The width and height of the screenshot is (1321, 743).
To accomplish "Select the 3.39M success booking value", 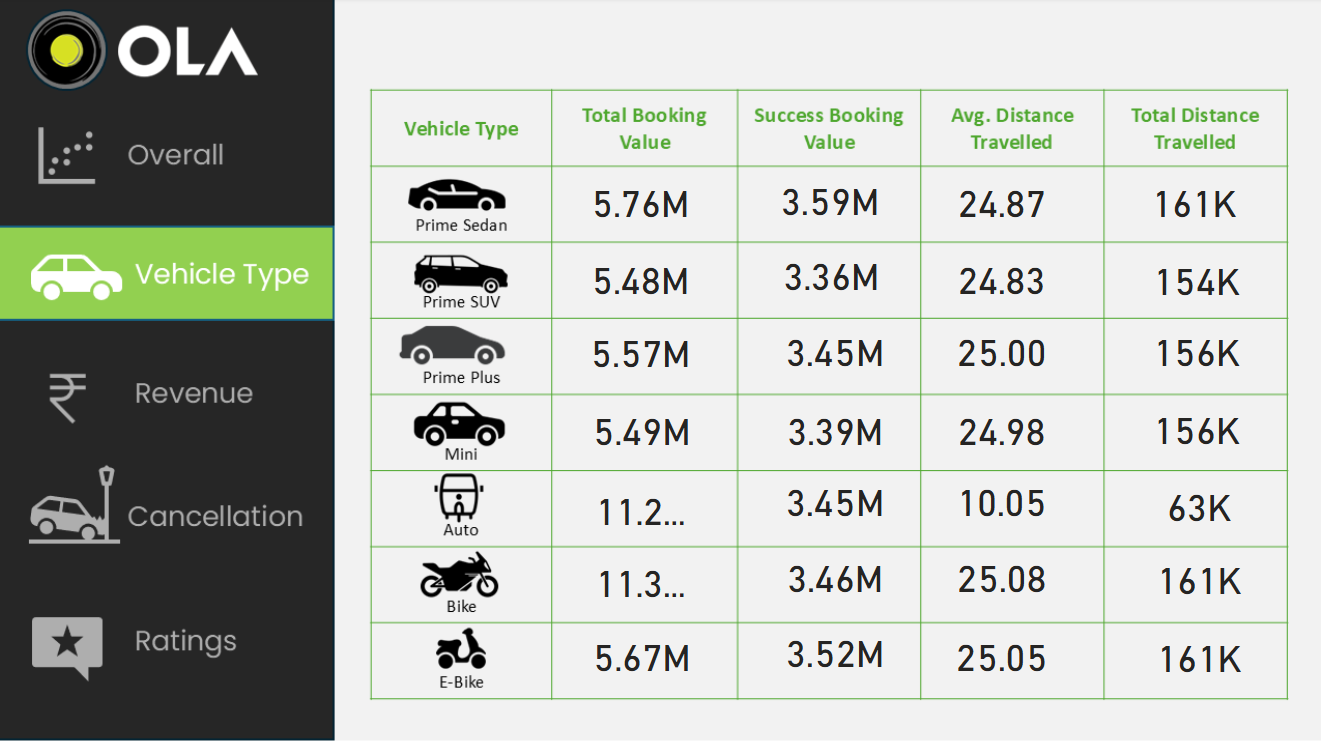I will [x=836, y=432].
